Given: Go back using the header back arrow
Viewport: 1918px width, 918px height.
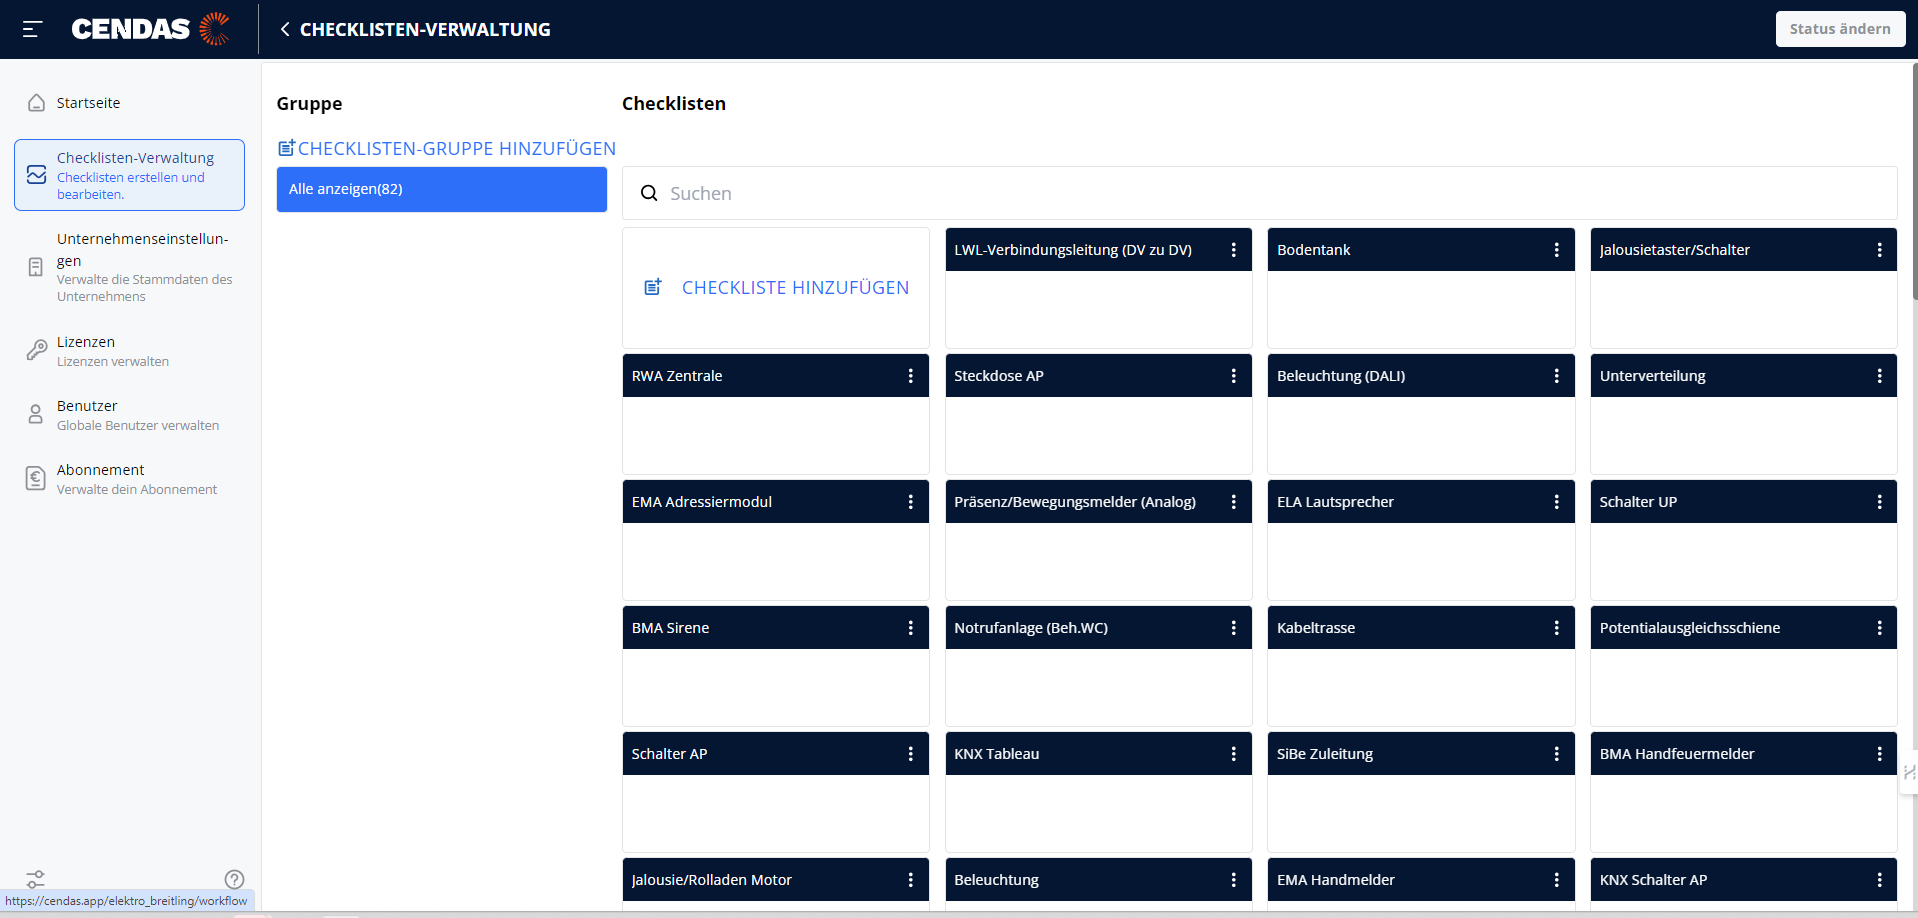Looking at the screenshot, I should (x=285, y=29).
